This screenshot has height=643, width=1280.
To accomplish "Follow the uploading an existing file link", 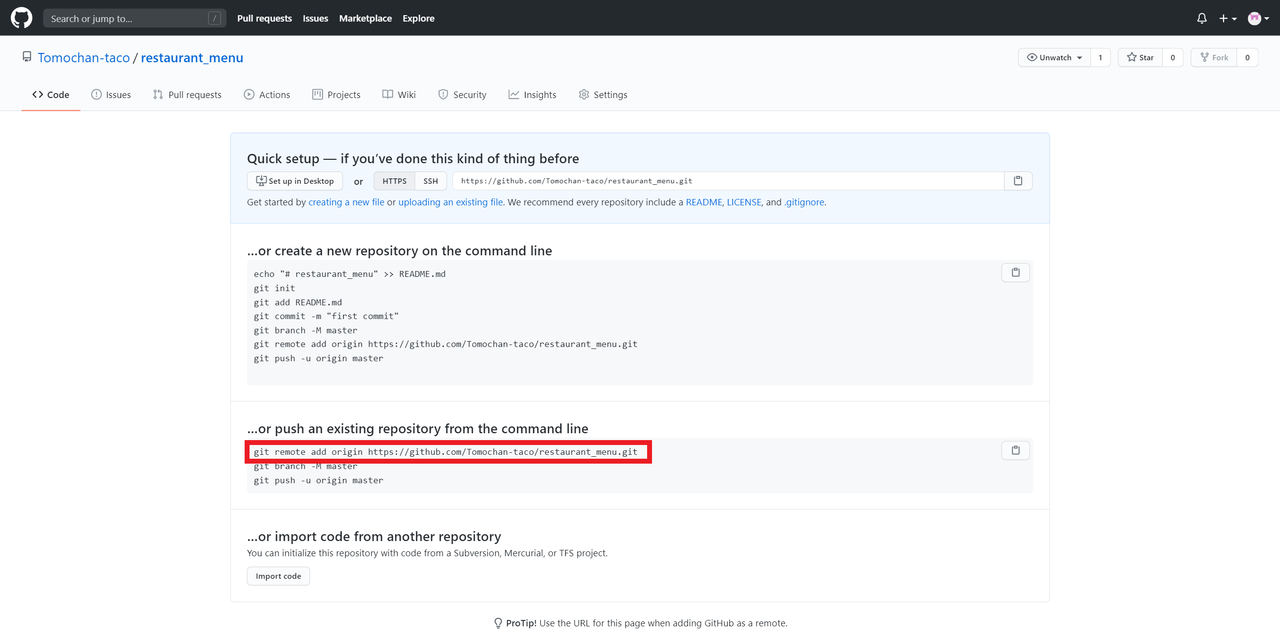I will [451, 202].
